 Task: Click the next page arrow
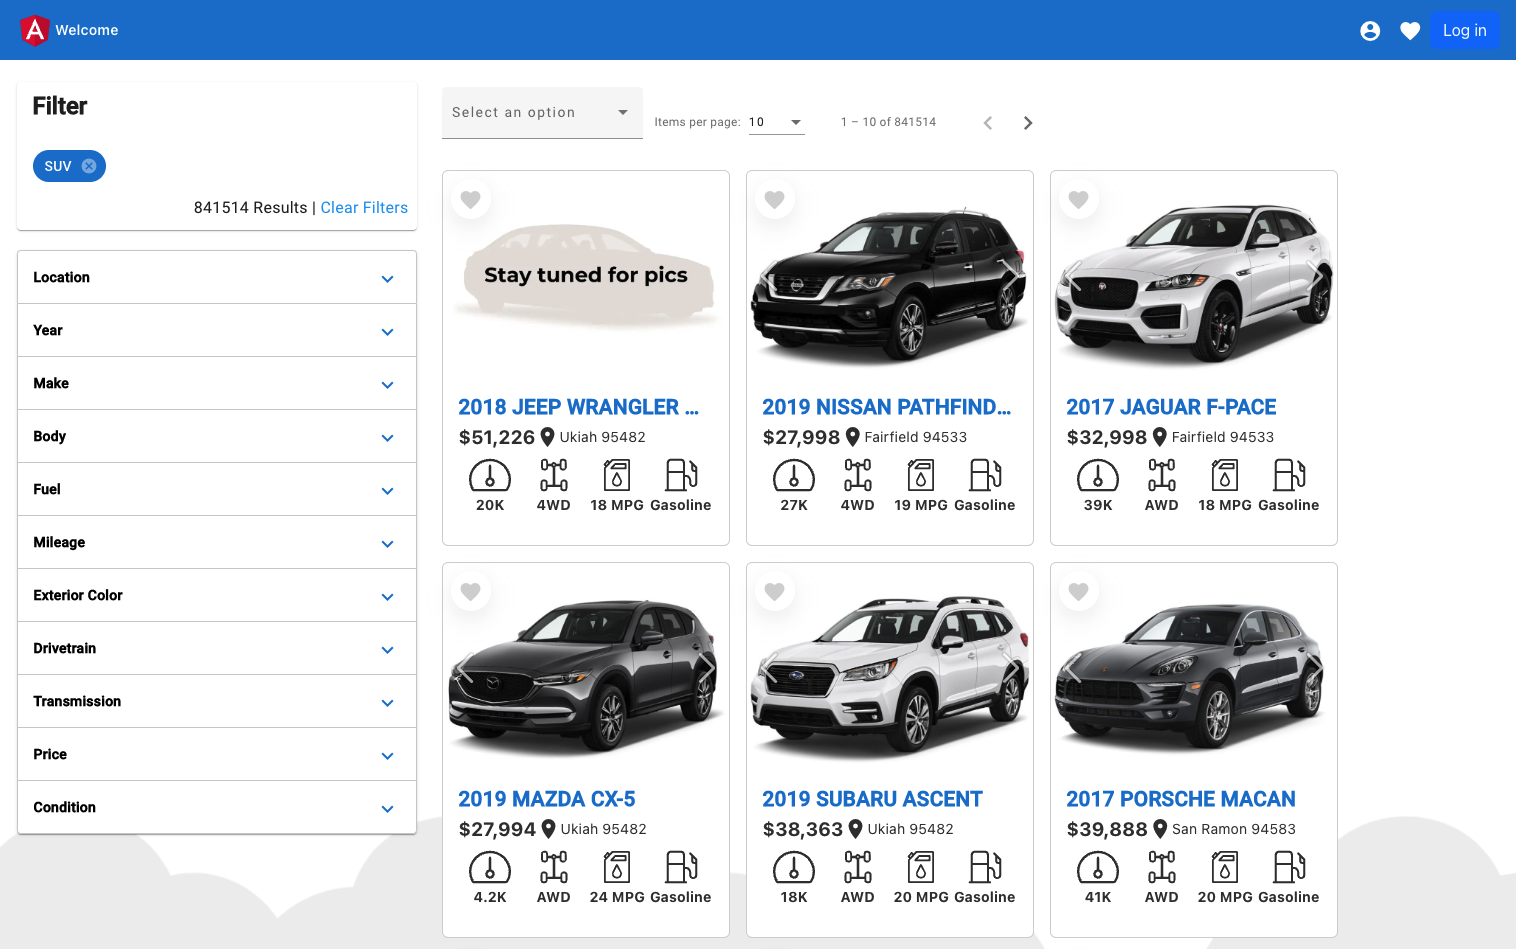click(1028, 122)
